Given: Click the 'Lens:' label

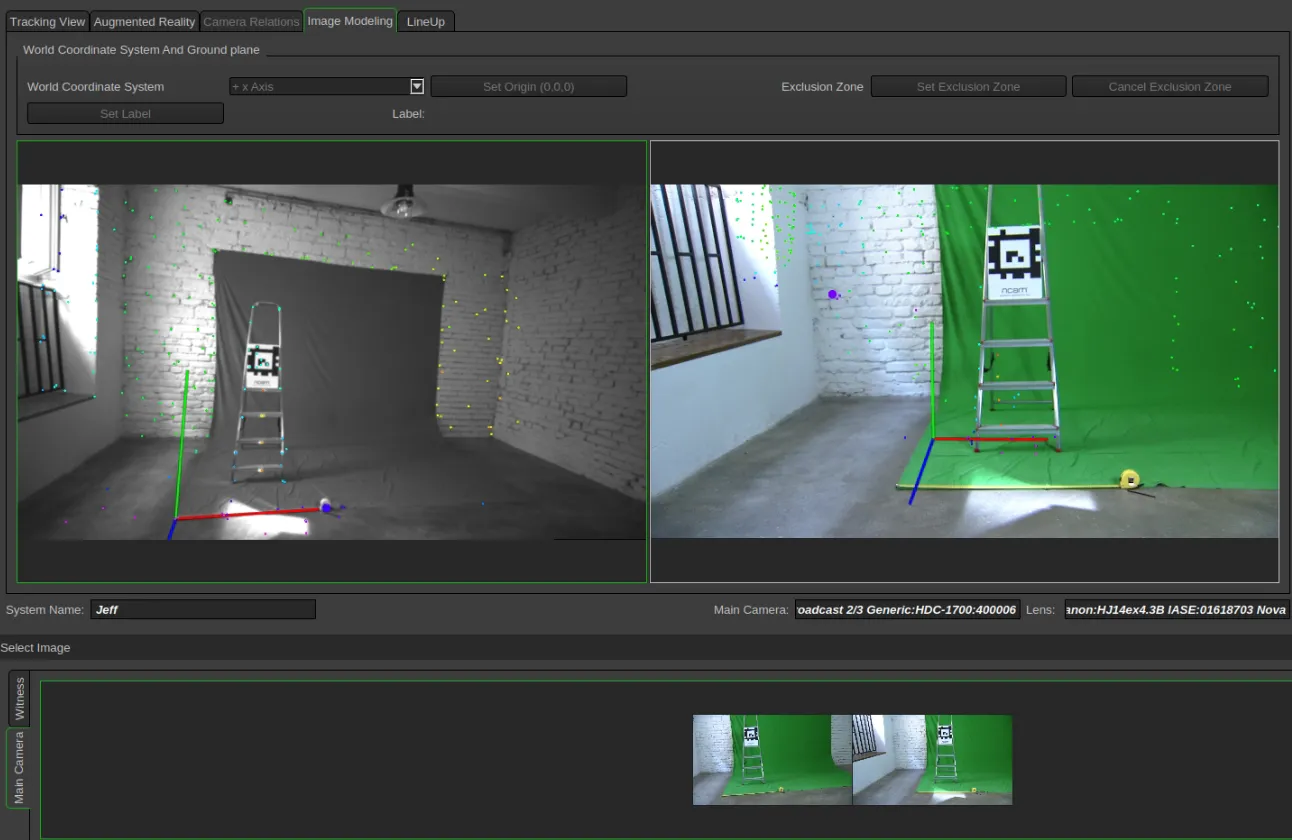Looking at the screenshot, I should (1041, 609).
